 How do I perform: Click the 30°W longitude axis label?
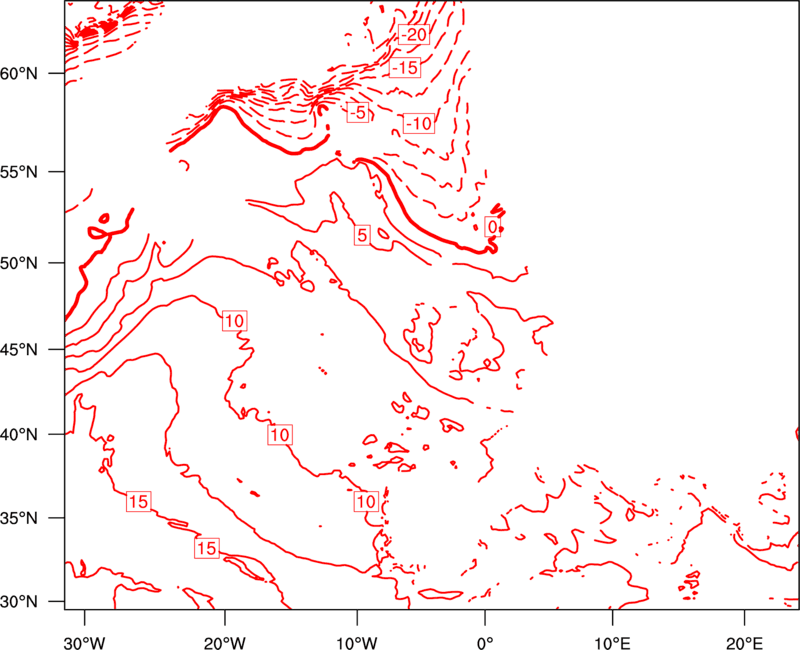pyautogui.click(x=85, y=643)
